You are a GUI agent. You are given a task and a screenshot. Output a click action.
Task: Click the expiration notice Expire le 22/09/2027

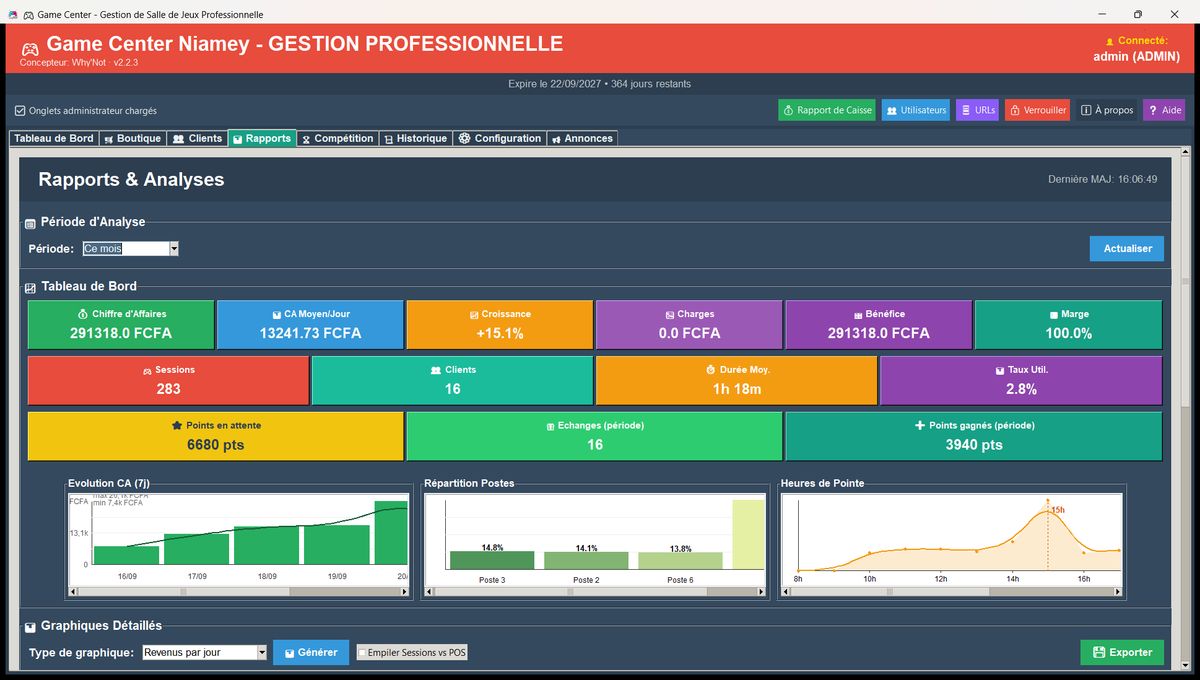599,84
